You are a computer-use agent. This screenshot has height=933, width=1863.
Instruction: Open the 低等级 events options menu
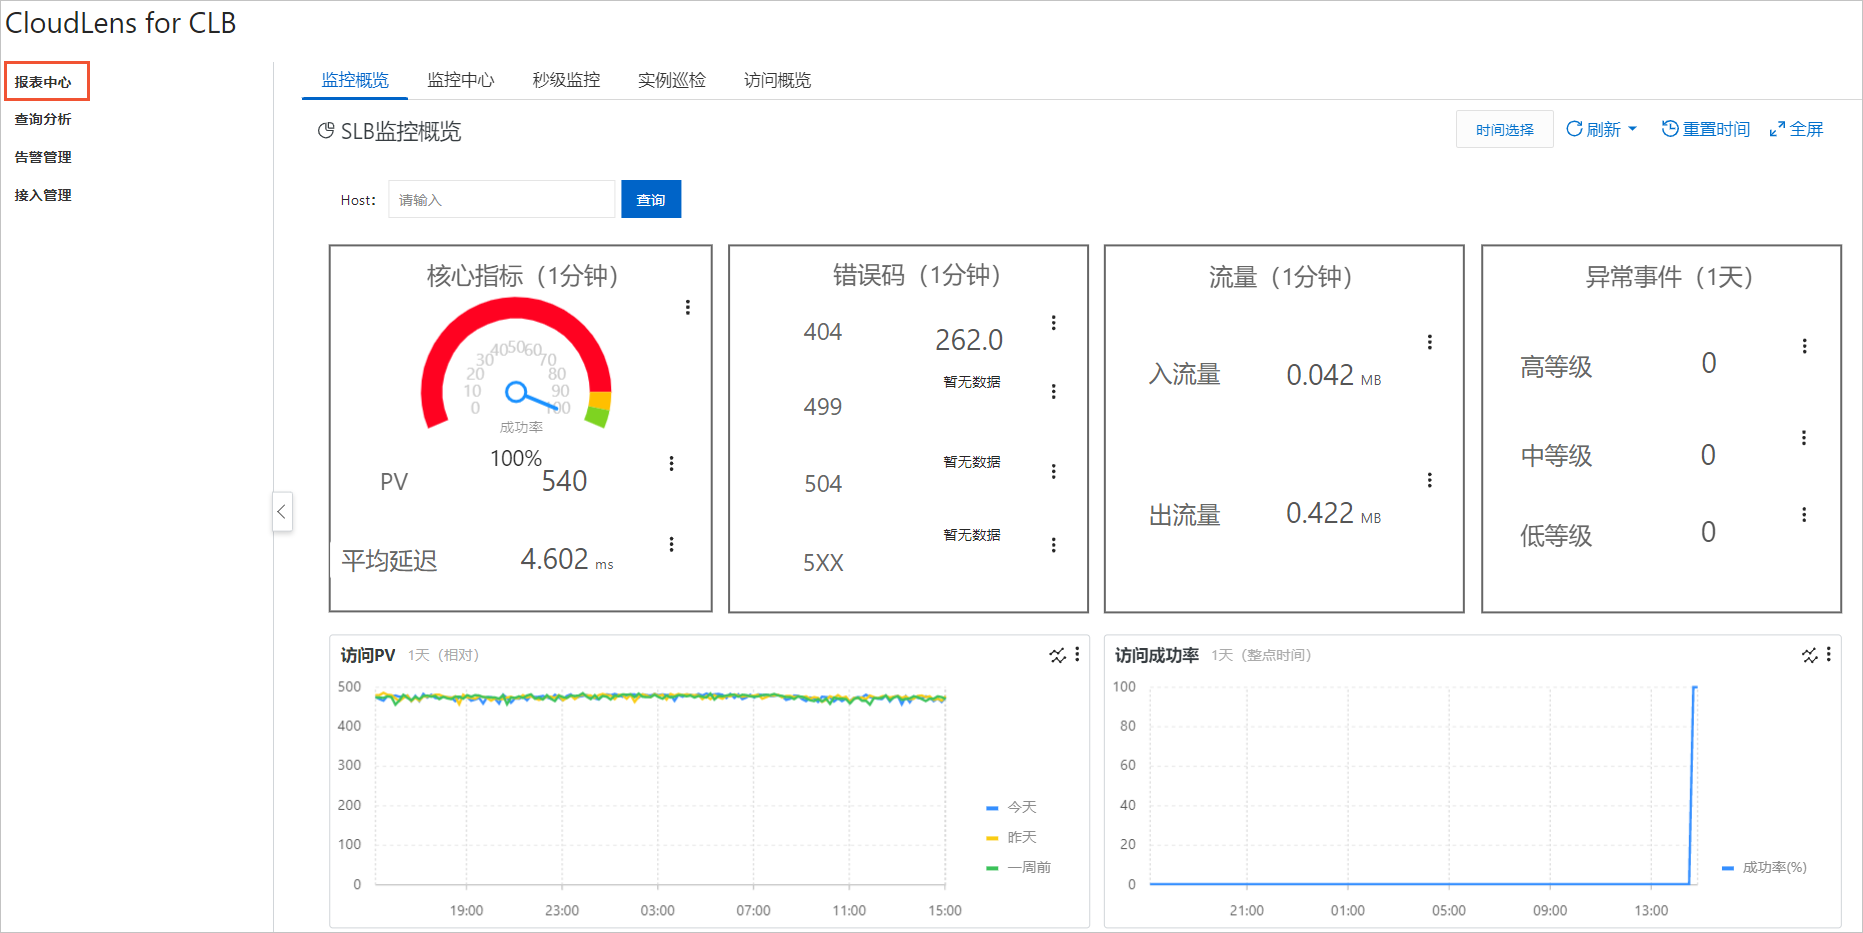[x=1803, y=514]
